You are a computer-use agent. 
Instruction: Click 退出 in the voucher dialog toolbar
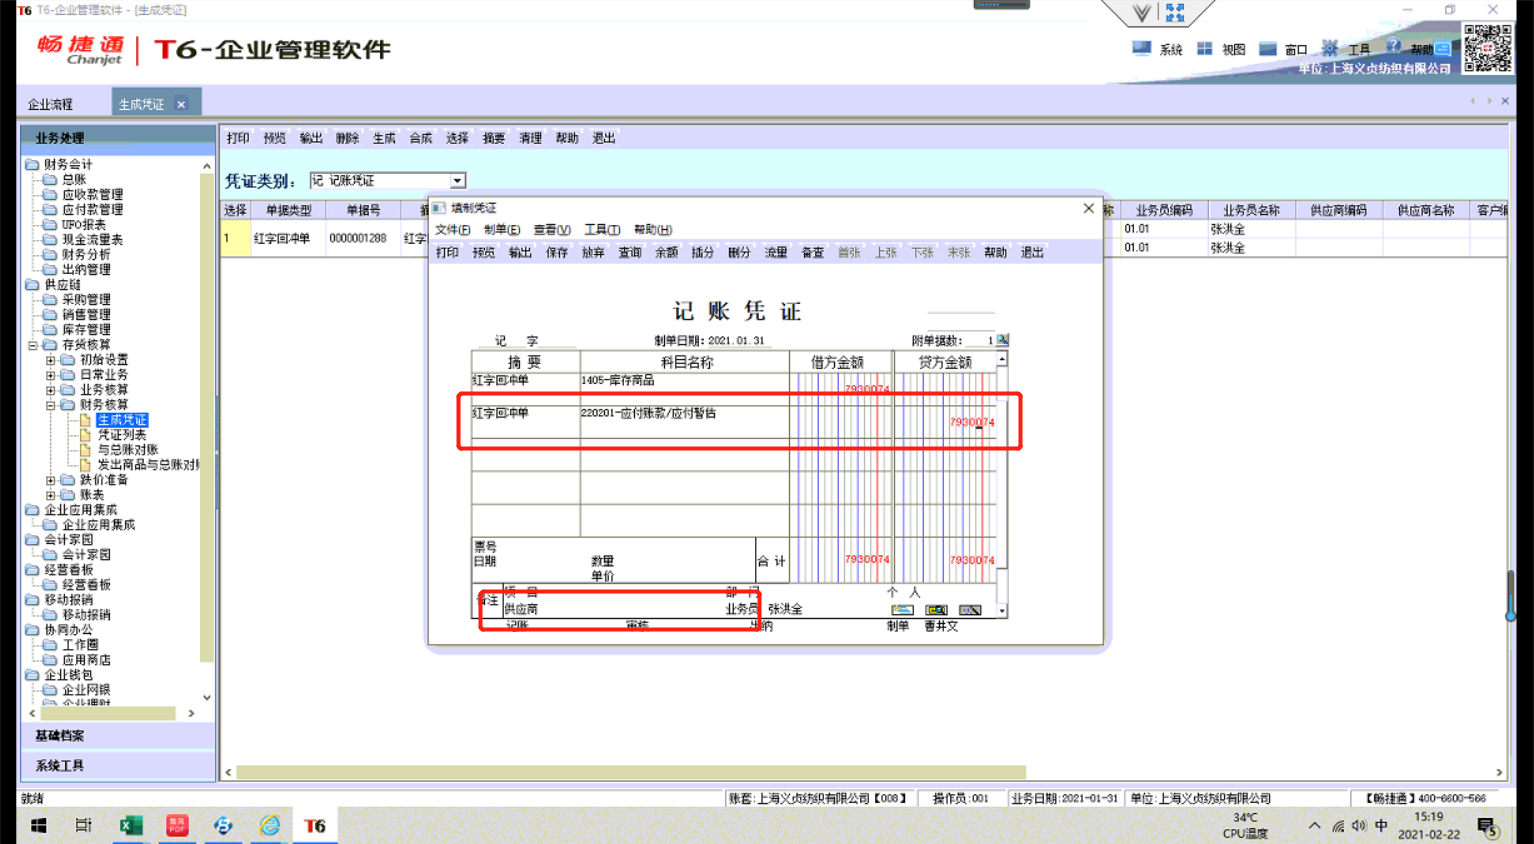pos(1032,253)
